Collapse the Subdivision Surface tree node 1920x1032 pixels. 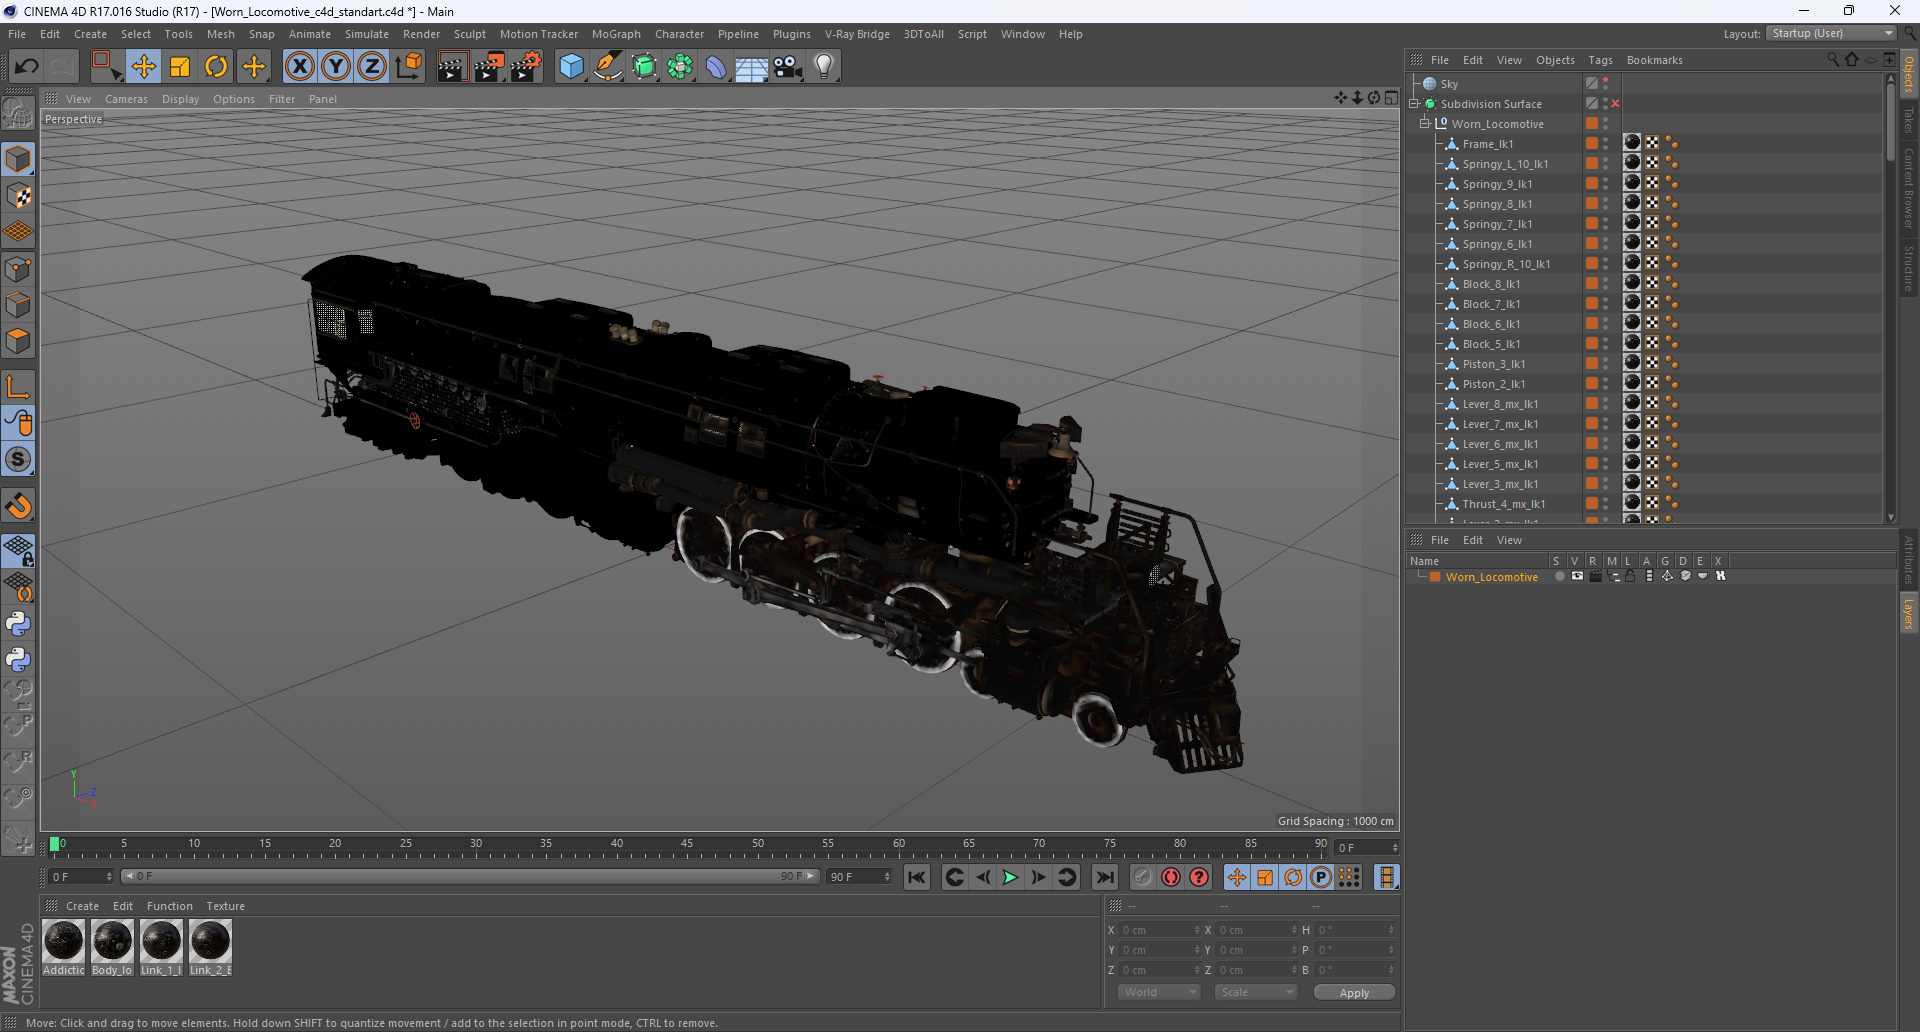pyautogui.click(x=1415, y=104)
